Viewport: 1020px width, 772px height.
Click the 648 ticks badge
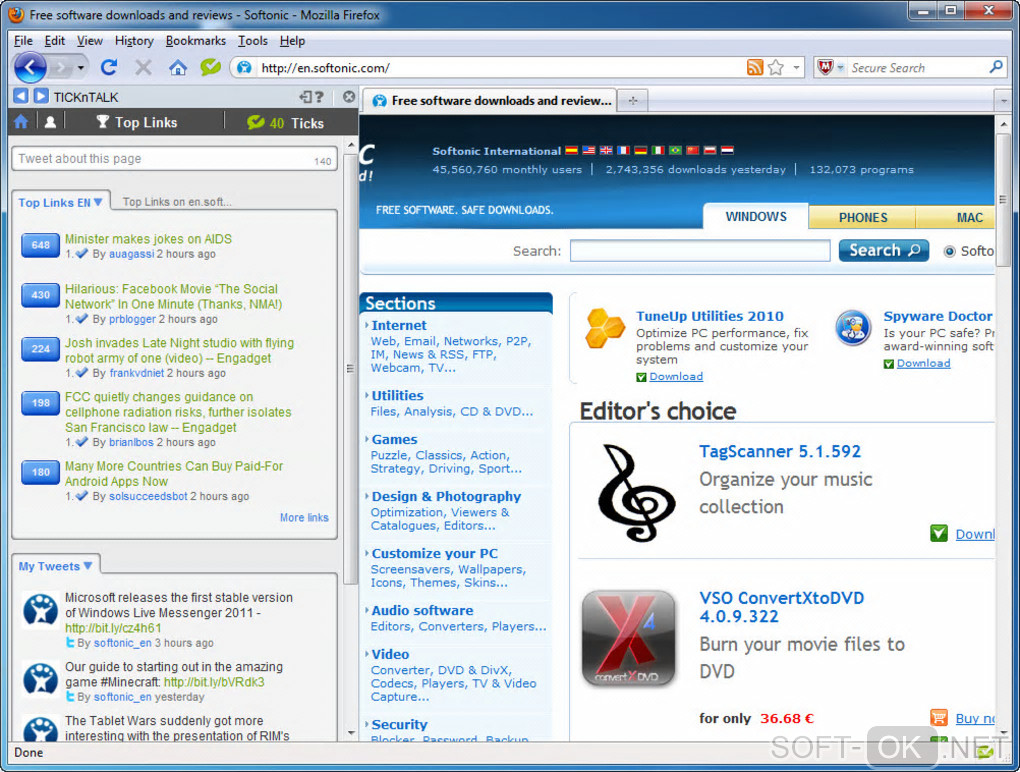pos(40,245)
